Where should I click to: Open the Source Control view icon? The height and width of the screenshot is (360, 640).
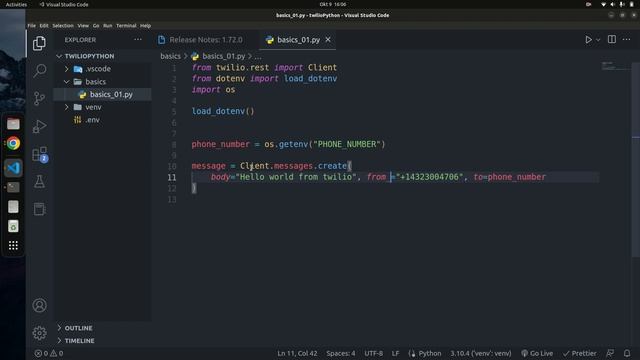tap(39, 98)
